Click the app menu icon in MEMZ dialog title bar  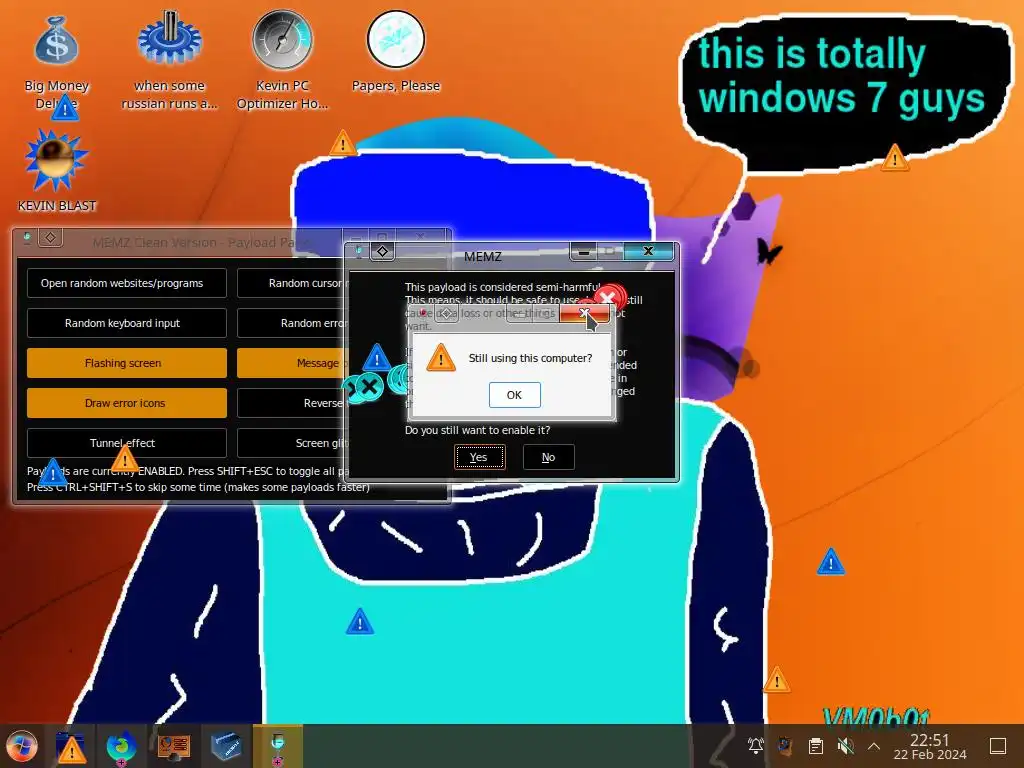(x=359, y=251)
